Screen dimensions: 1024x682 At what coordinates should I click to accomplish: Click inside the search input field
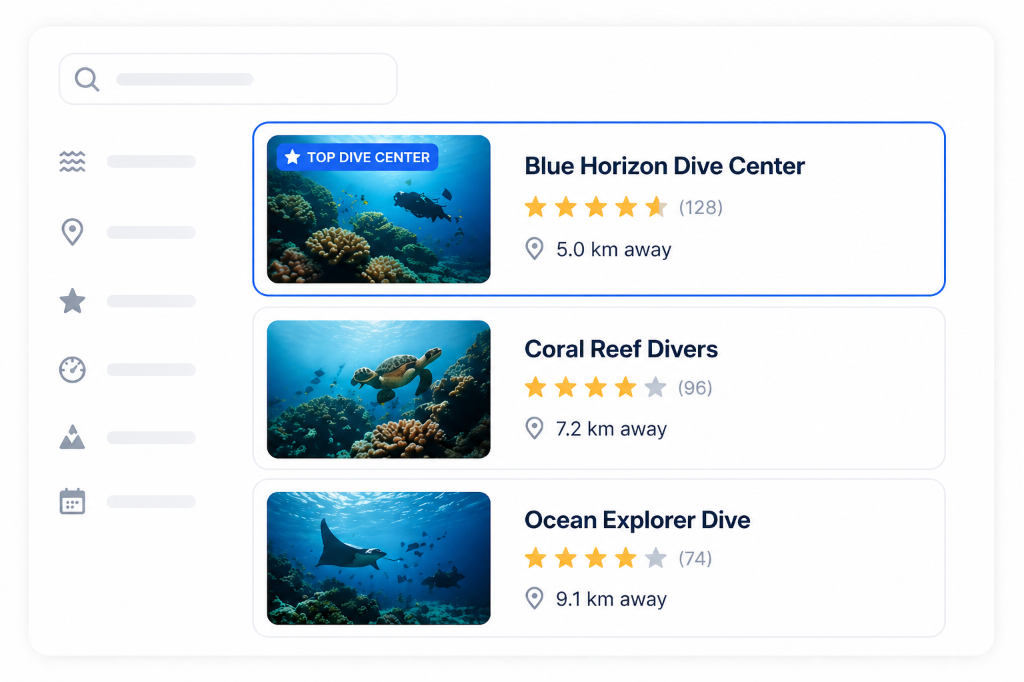coord(240,79)
